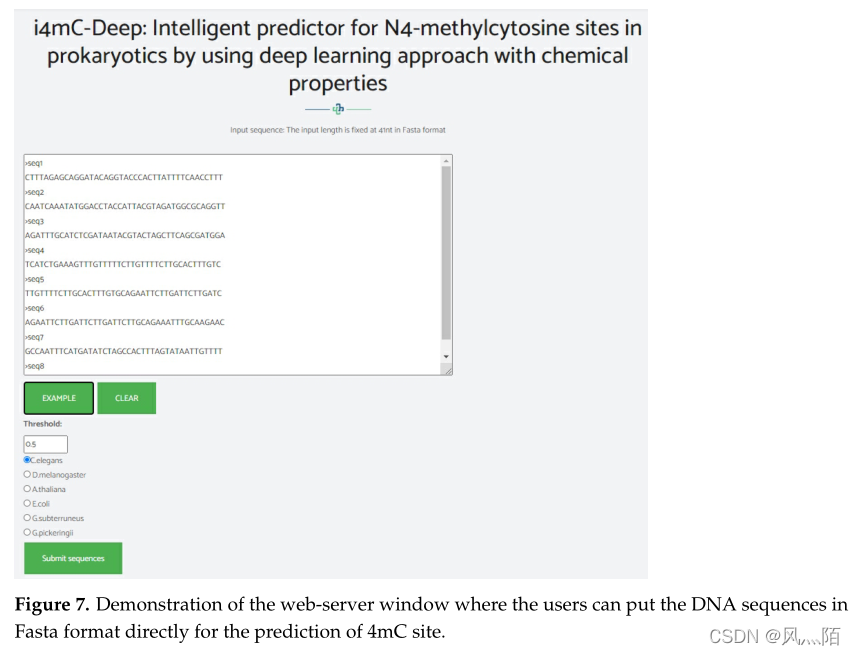856x655 pixels.
Task: Click the textarea resize handle corner
Action: coord(447,370)
